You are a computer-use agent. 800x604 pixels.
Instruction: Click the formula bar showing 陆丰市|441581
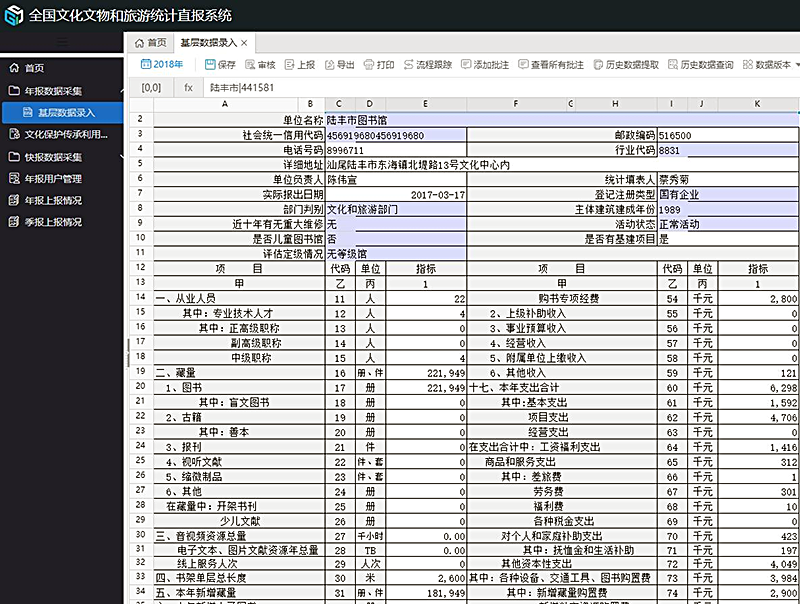pyautogui.click(x=500, y=87)
